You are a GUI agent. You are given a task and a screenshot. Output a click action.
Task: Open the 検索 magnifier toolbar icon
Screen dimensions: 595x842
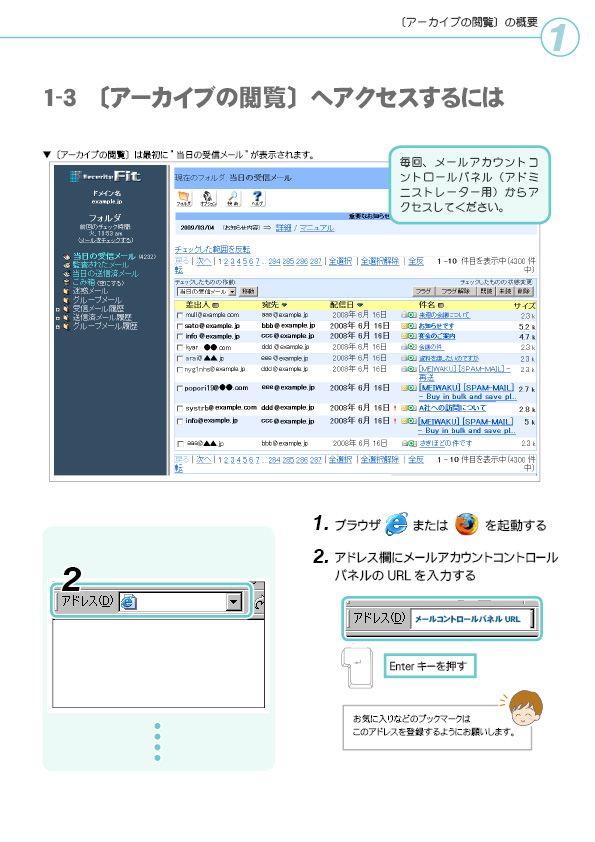[233, 198]
